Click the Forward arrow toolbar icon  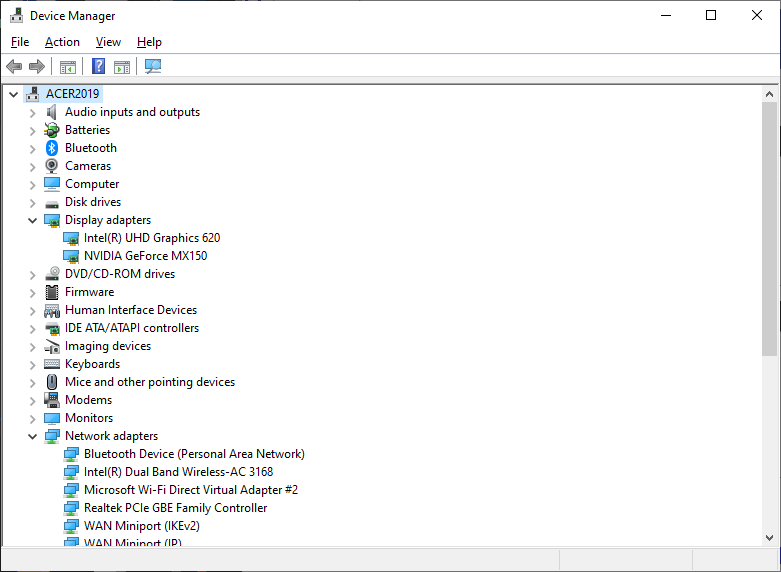tap(37, 66)
